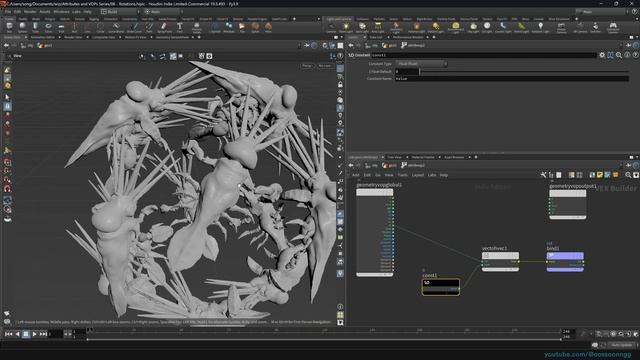
Task: Switch to Render View tab
Action: (73, 37)
